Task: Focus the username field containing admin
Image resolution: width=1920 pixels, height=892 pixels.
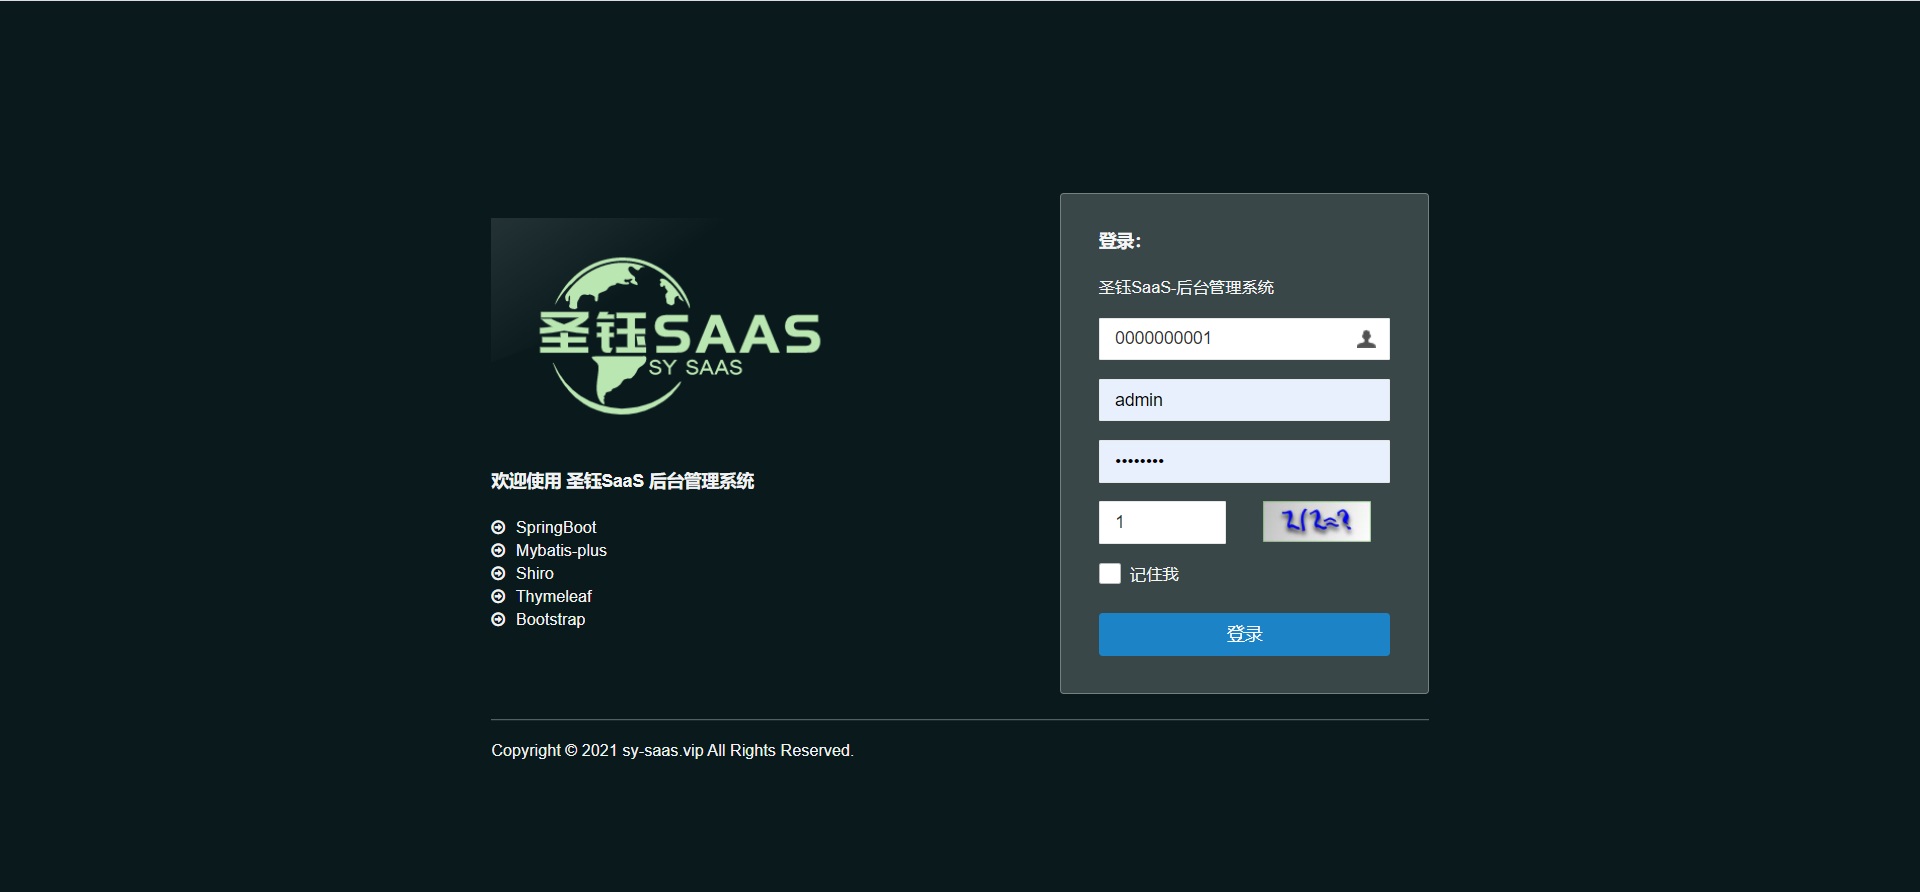Action: point(1244,400)
